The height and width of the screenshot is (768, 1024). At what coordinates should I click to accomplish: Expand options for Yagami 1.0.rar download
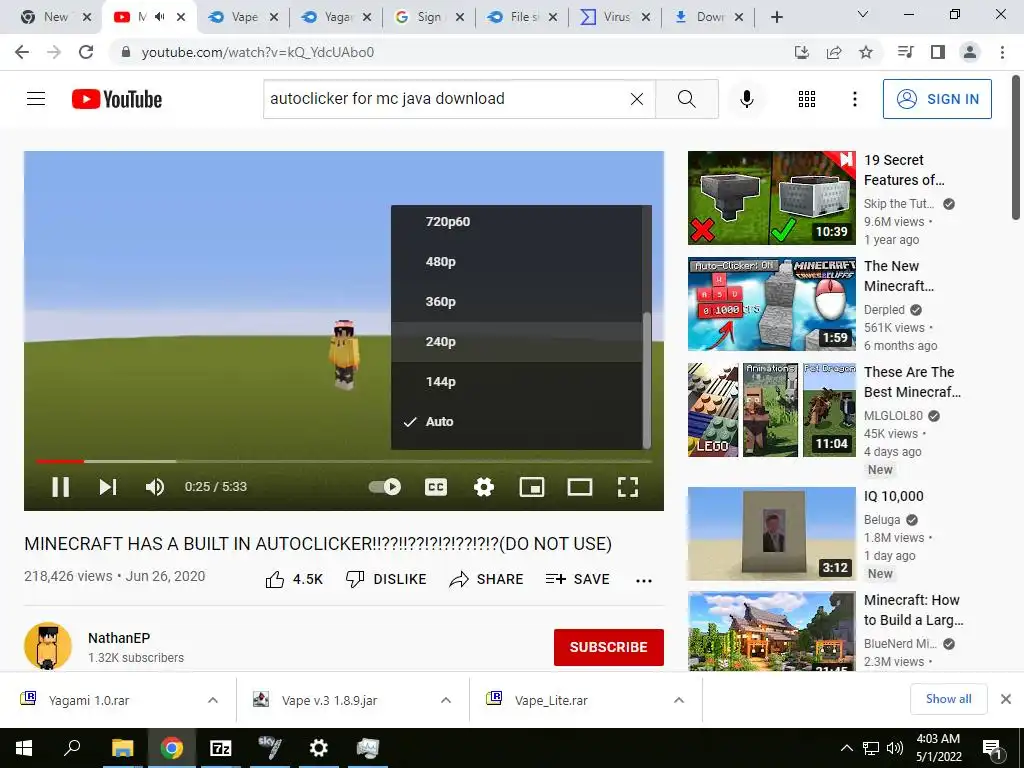(x=213, y=700)
